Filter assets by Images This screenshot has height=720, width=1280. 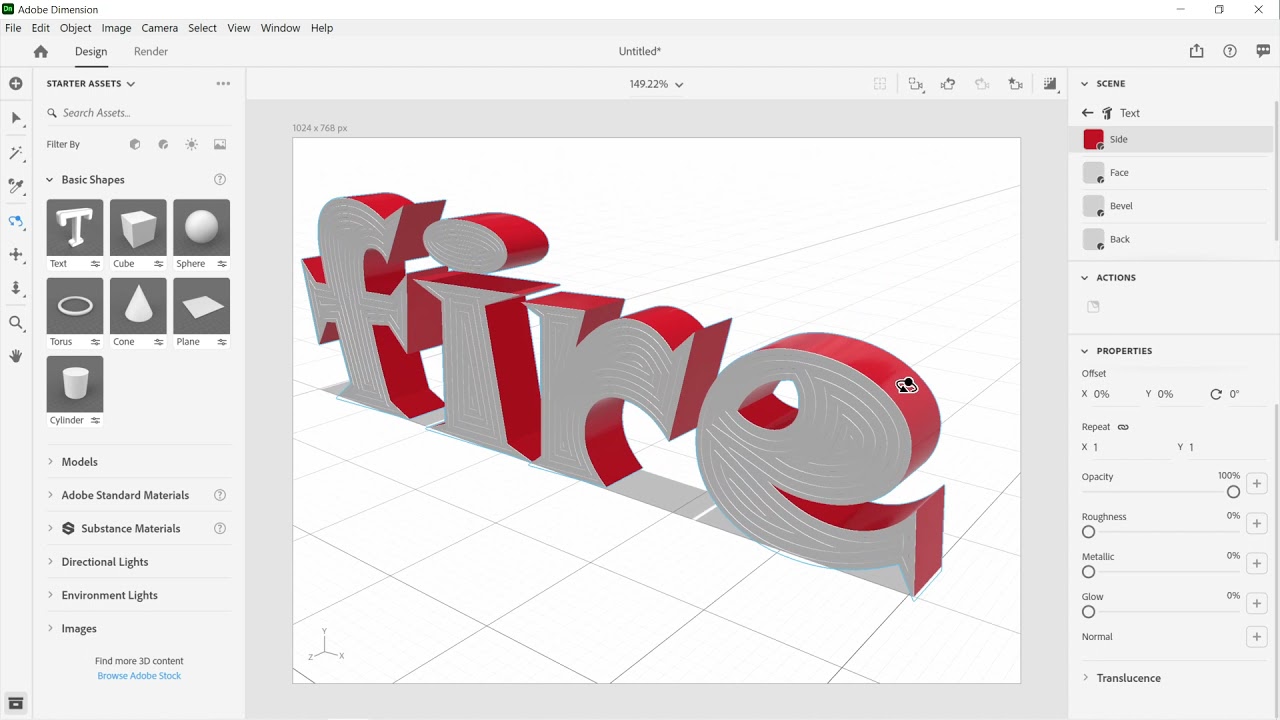(220, 144)
